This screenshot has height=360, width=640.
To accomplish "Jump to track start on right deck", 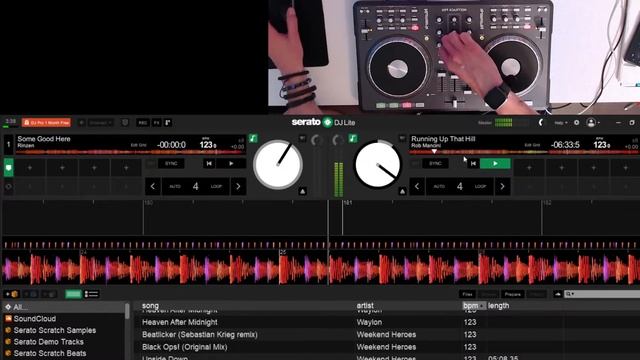I will tap(473, 164).
